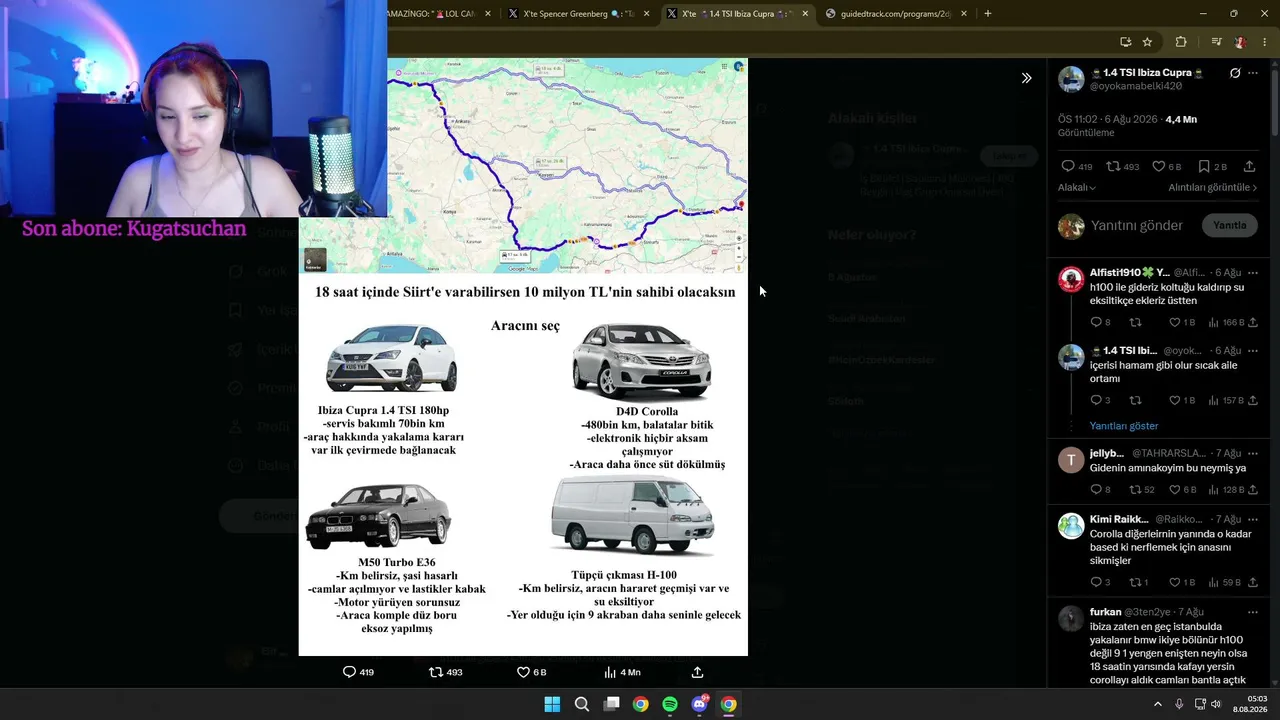Viewport: 1280px width, 720px height.
Task: Open the Windows Start menu
Action: [x=552, y=704]
